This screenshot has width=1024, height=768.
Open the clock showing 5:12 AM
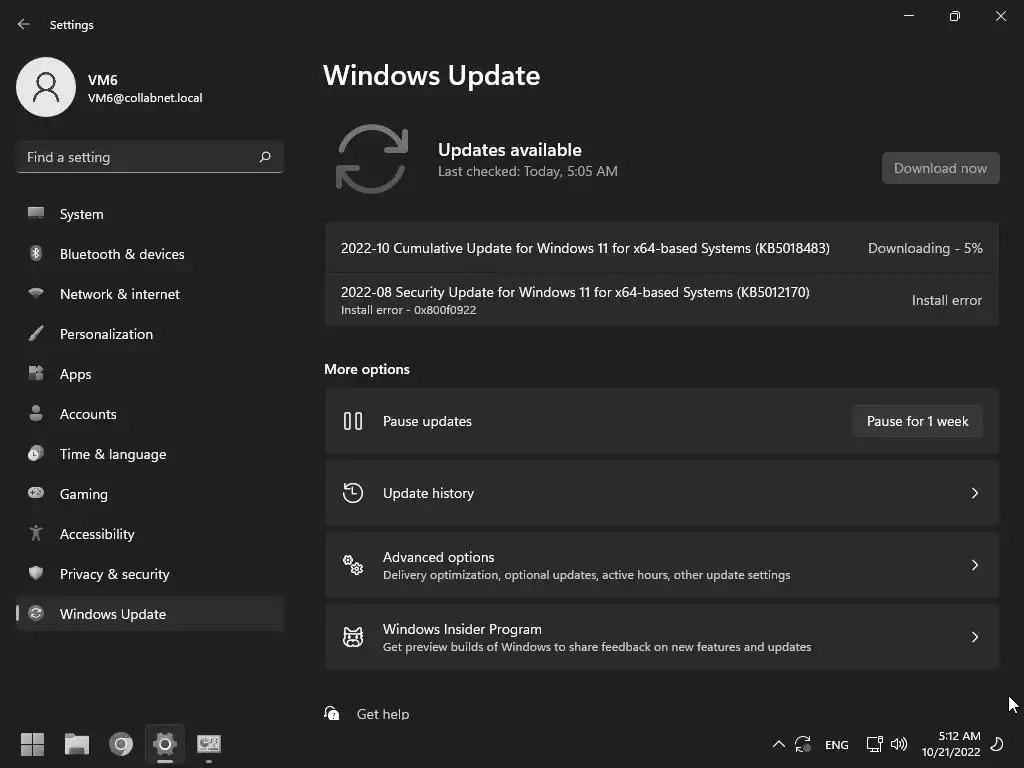click(951, 744)
